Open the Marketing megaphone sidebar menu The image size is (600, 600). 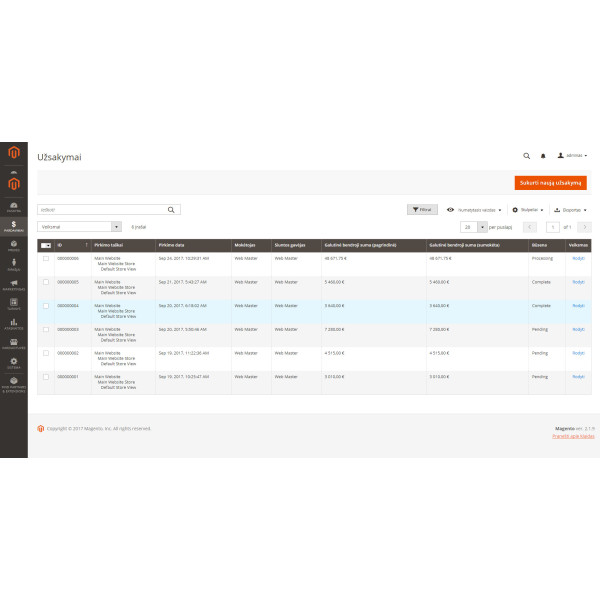point(14,285)
